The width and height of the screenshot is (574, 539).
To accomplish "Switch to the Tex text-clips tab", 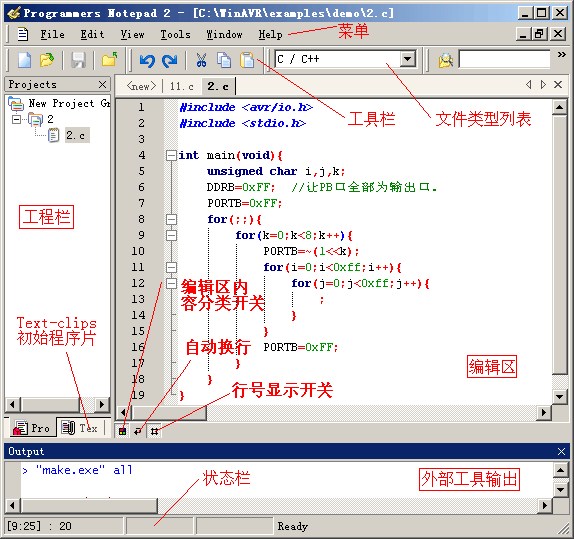I will [x=80, y=428].
